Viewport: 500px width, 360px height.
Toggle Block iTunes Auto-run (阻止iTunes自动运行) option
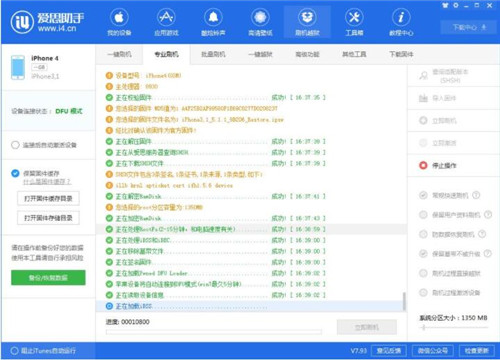point(14,351)
